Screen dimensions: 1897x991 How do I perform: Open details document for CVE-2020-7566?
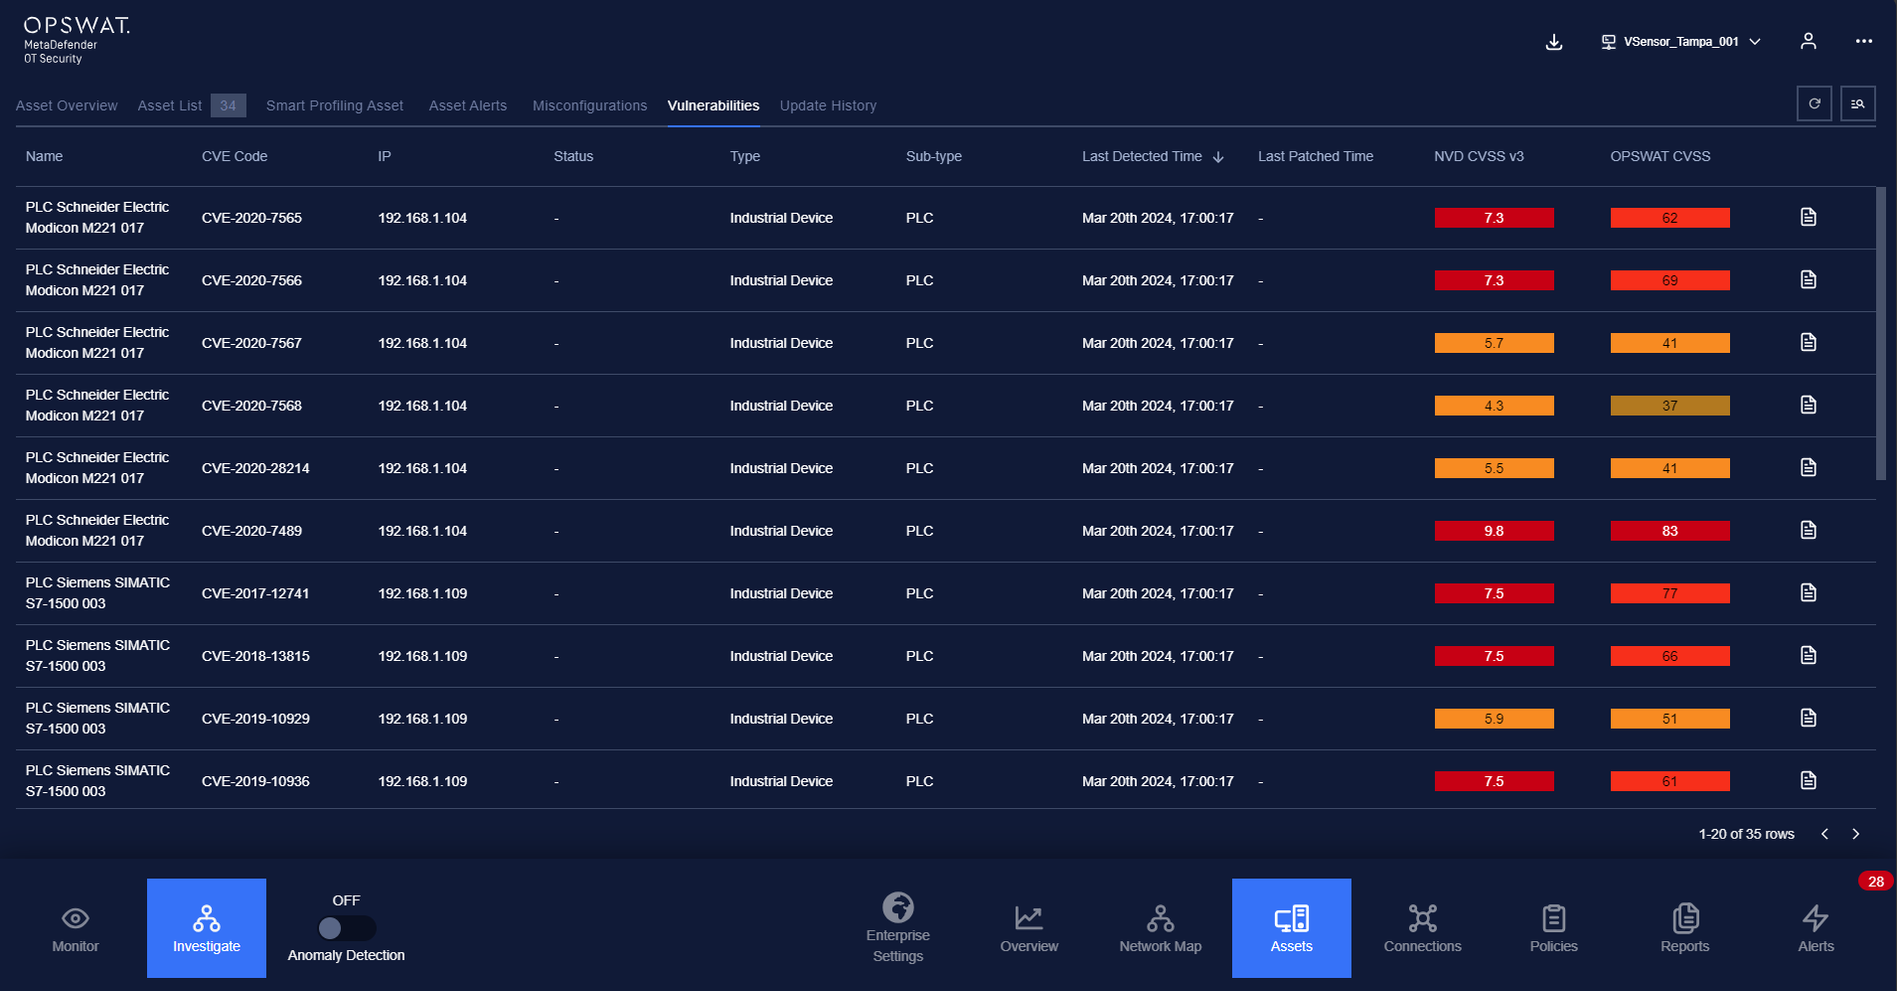tap(1808, 280)
